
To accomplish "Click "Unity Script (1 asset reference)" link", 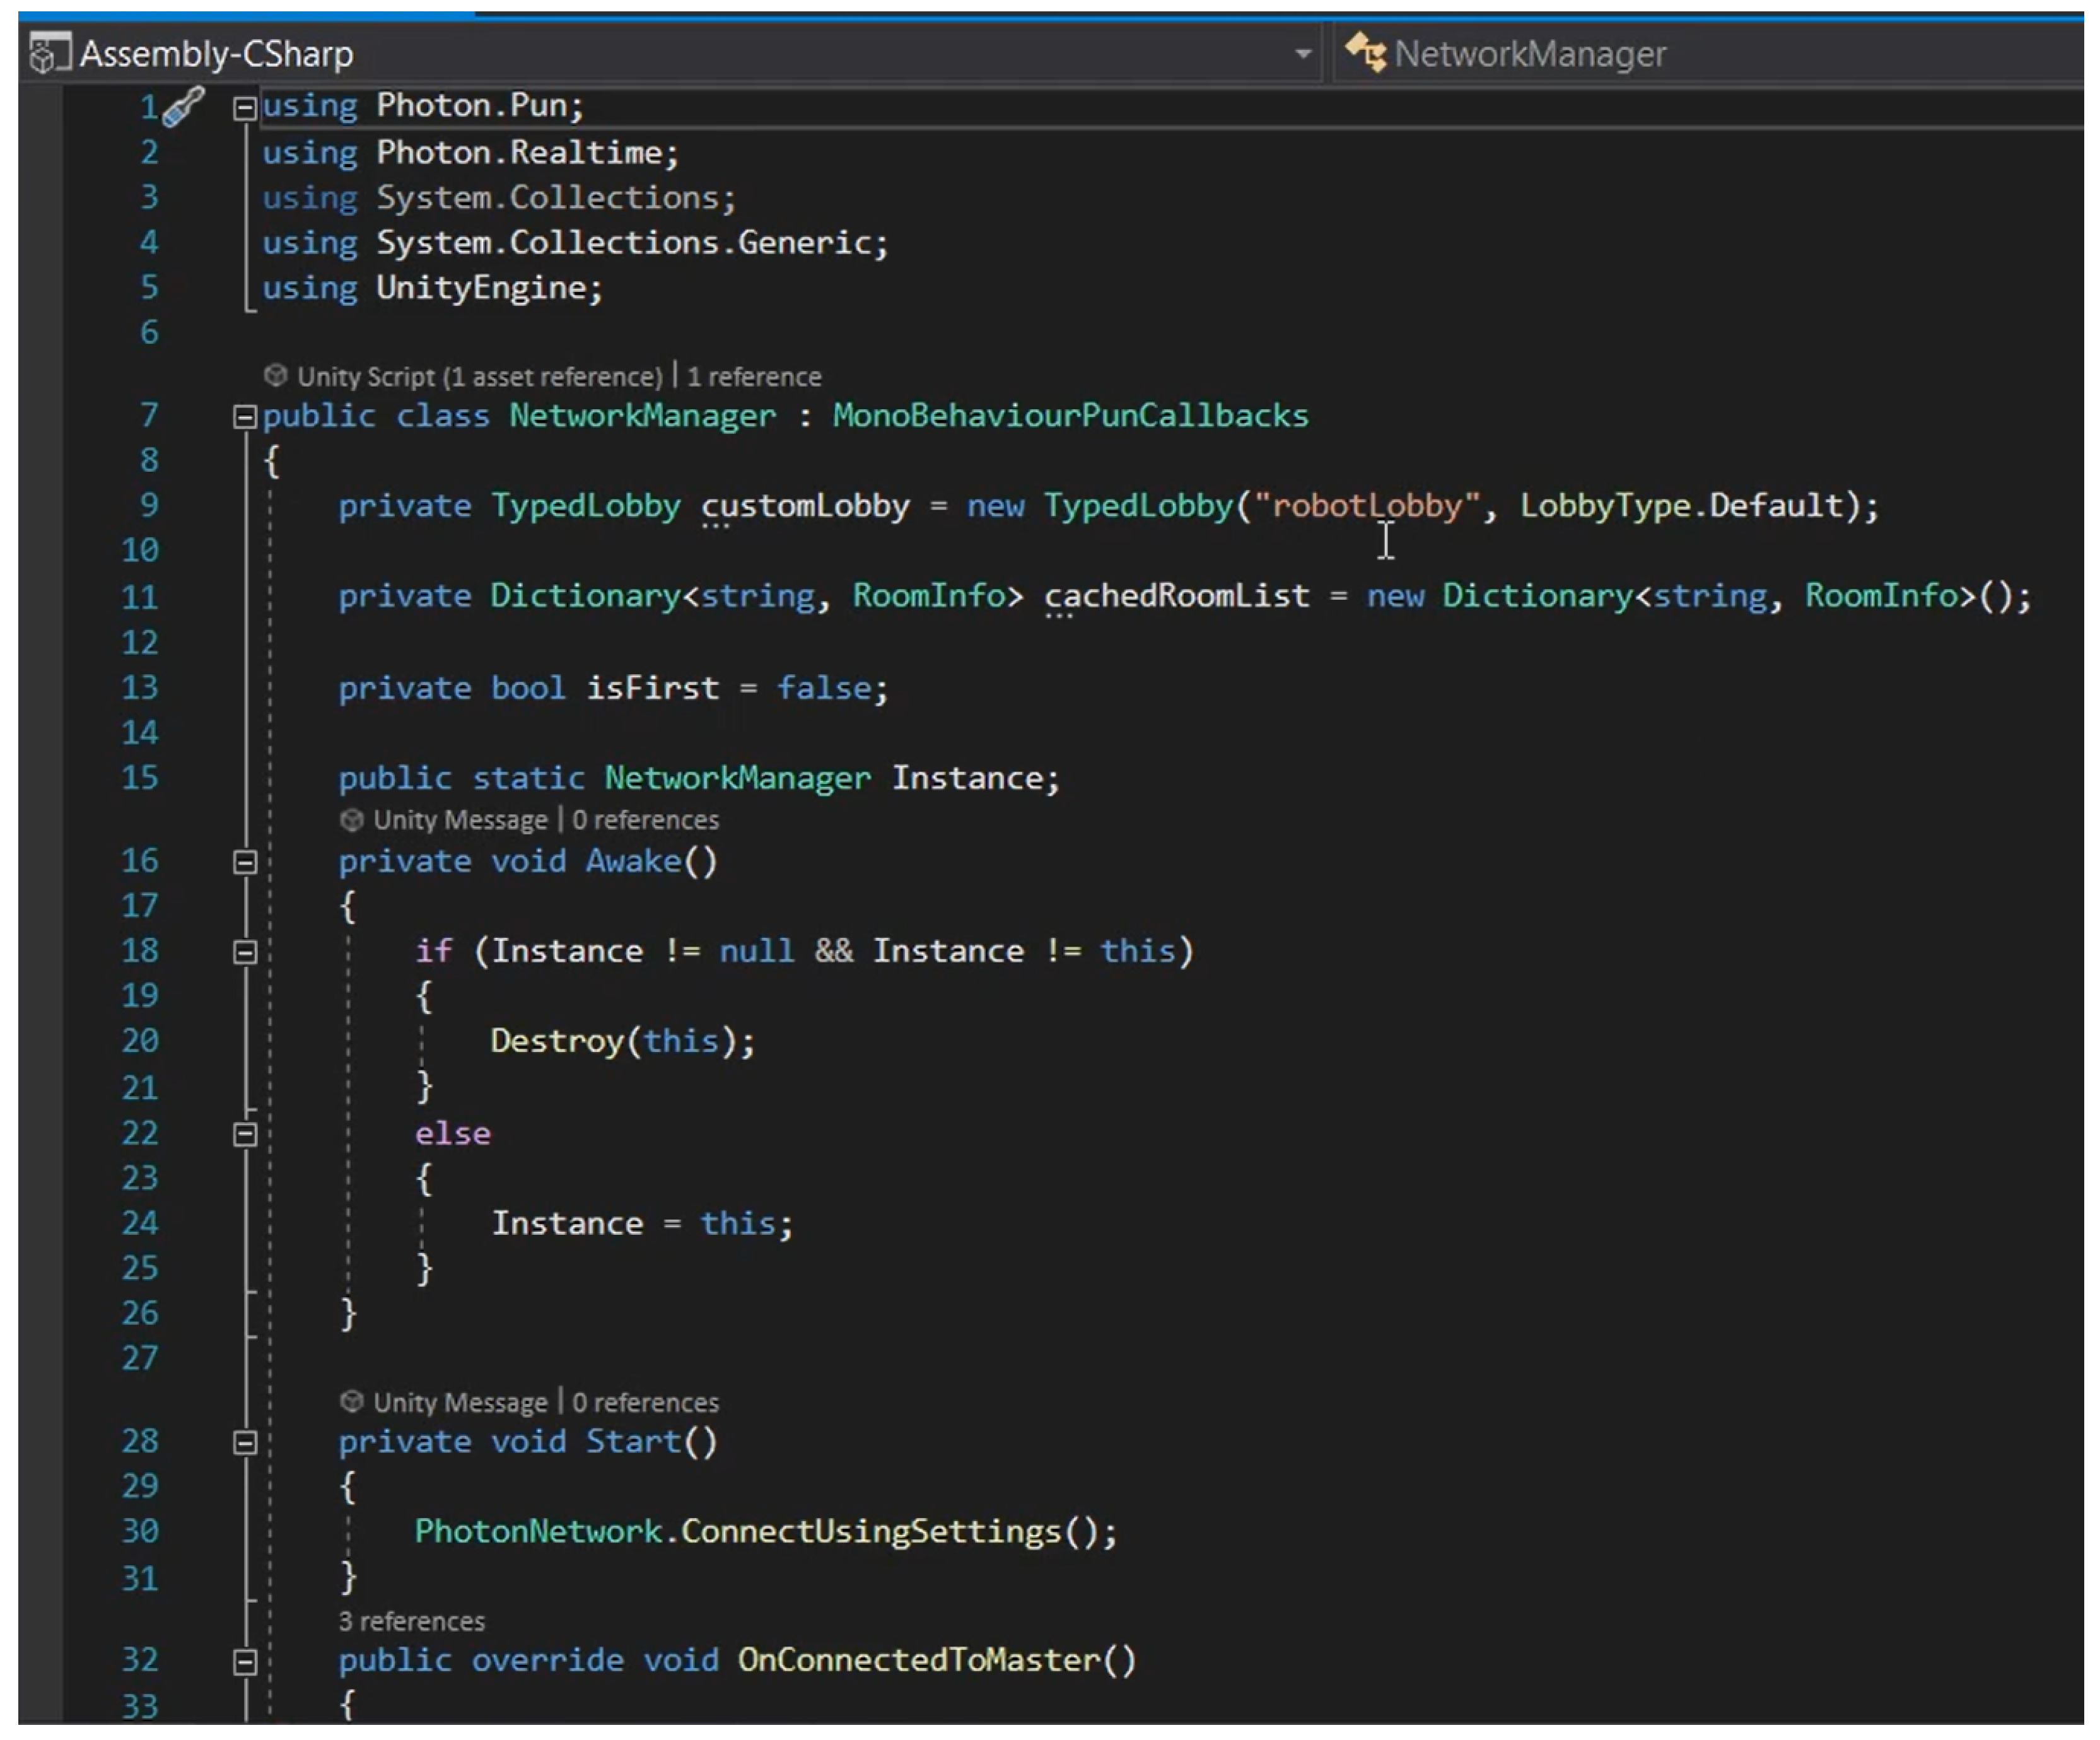I will [x=480, y=377].
